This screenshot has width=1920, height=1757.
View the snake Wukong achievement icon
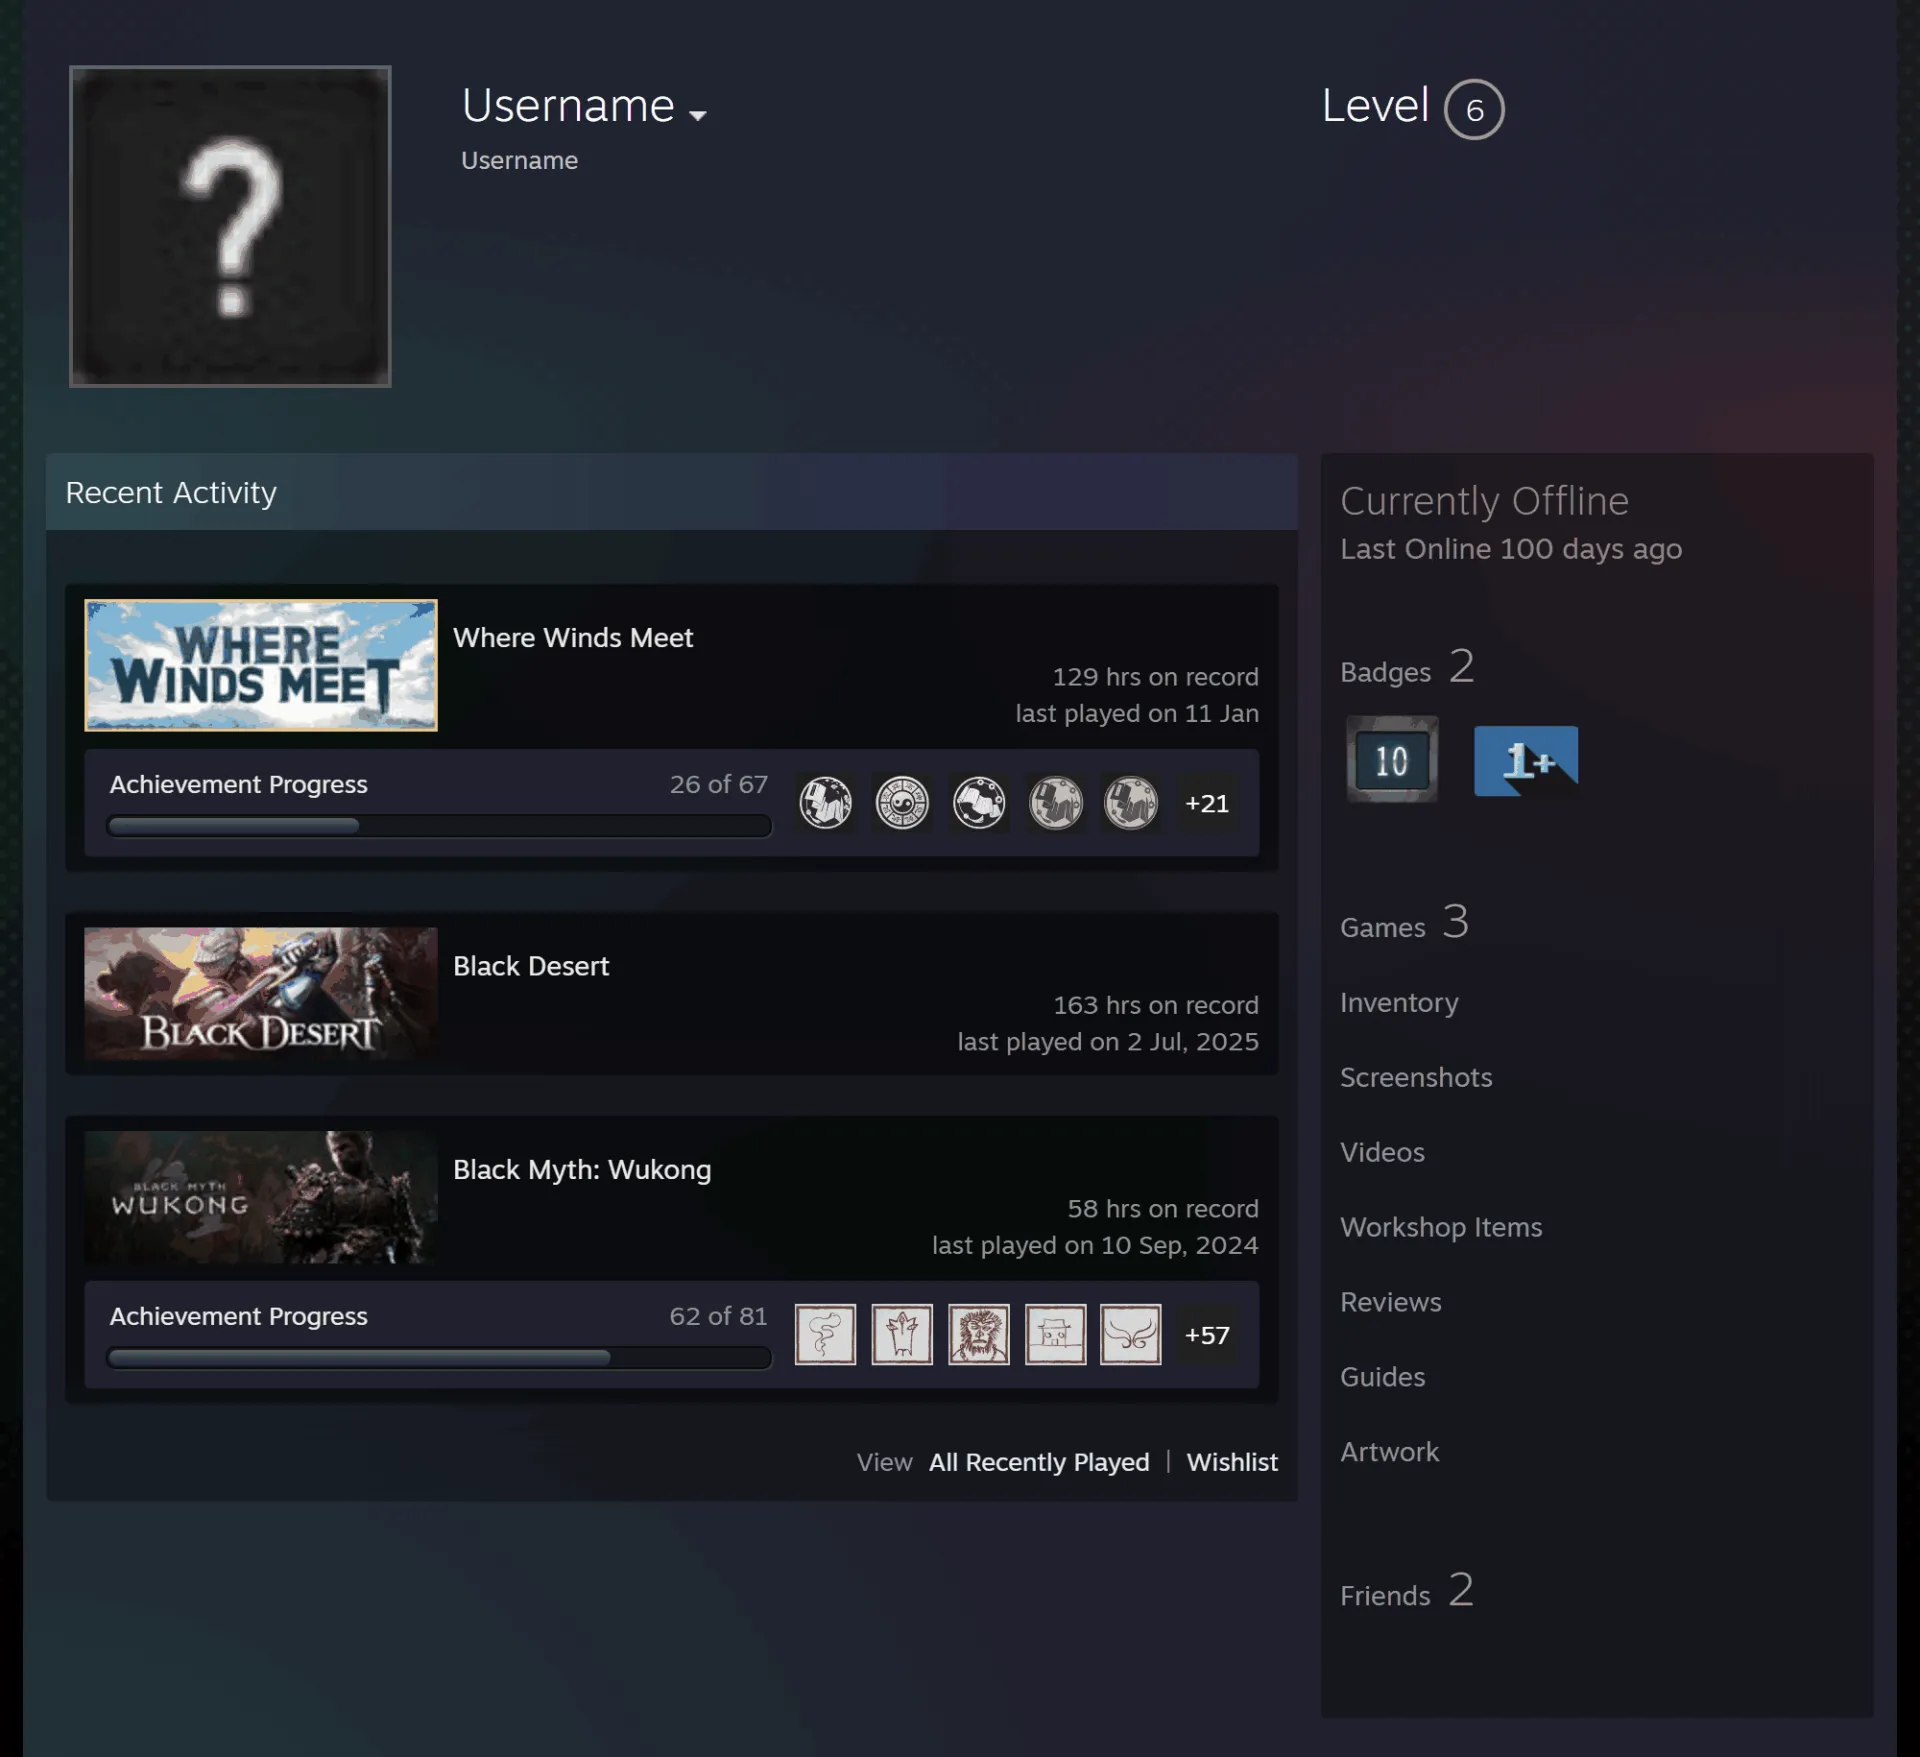point(825,1334)
